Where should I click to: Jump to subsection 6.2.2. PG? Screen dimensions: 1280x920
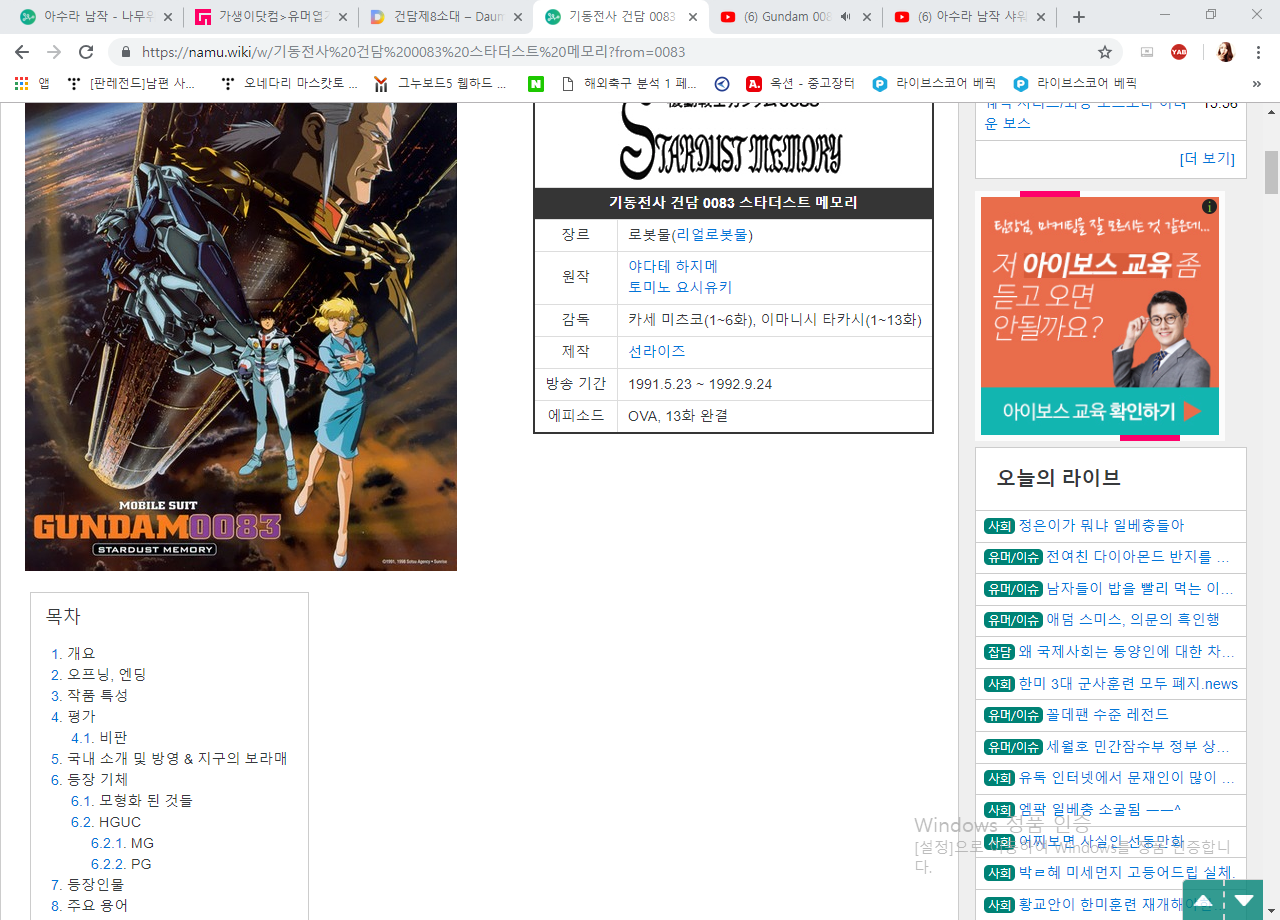[121, 864]
